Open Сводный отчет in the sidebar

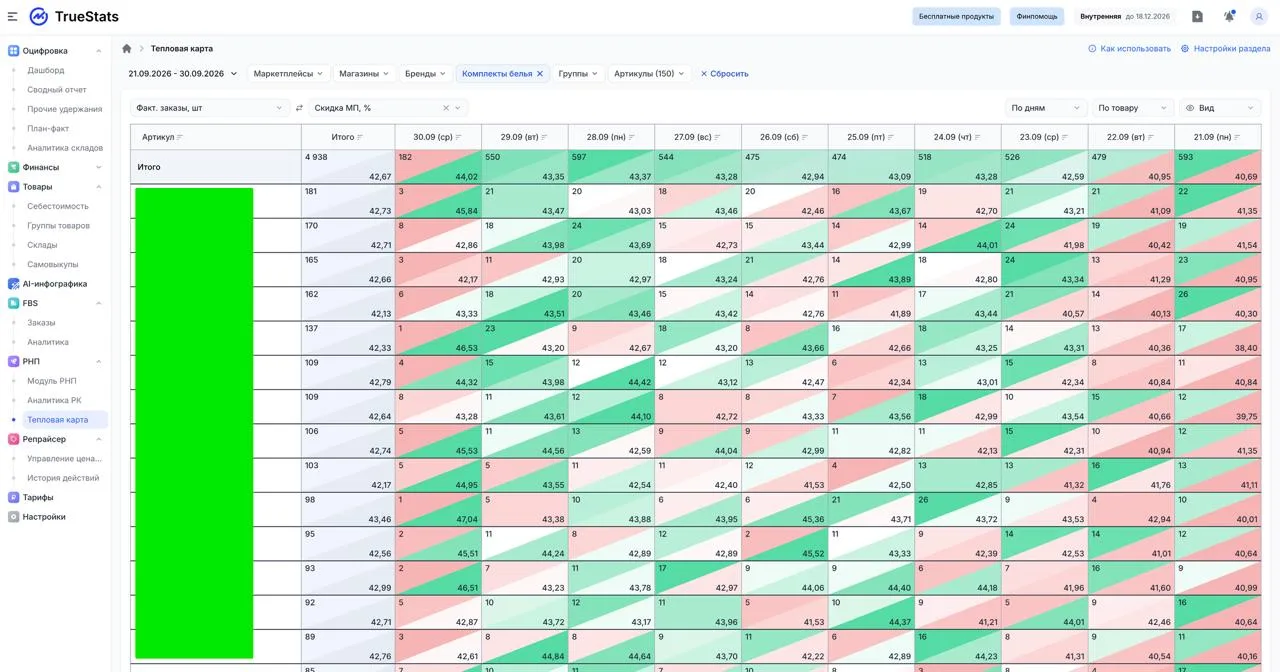[57, 90]
